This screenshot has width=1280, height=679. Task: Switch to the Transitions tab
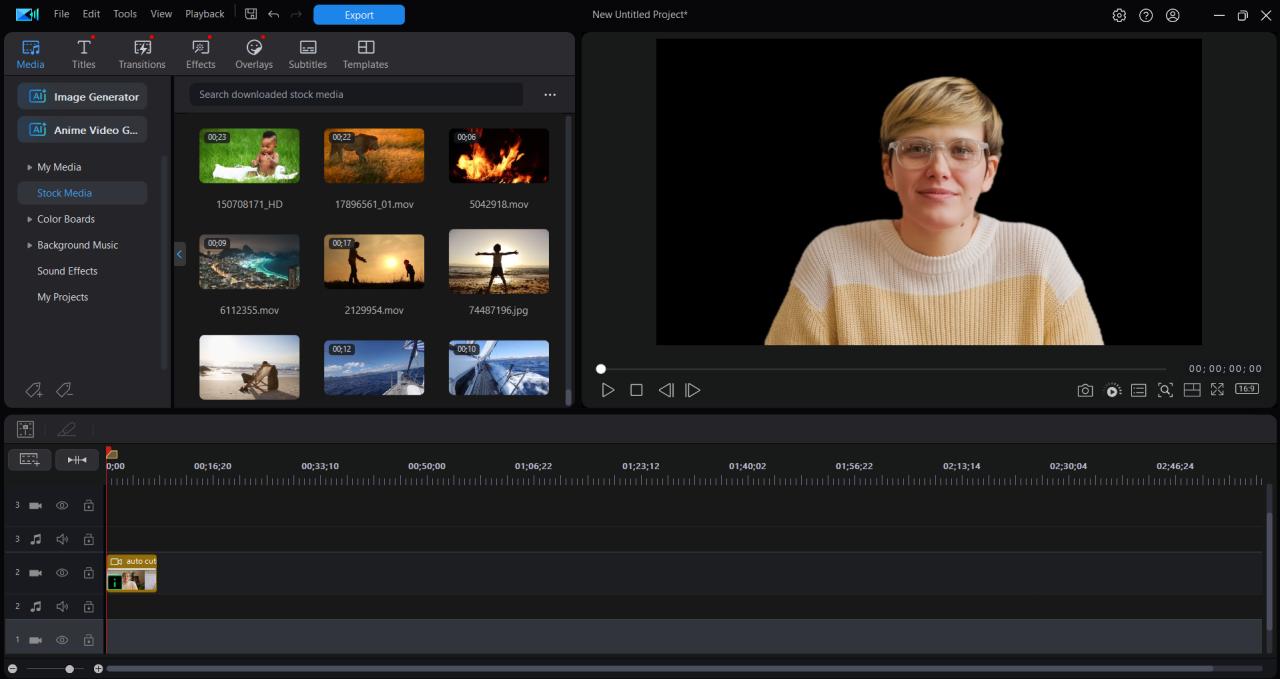[x=142, y=54]
